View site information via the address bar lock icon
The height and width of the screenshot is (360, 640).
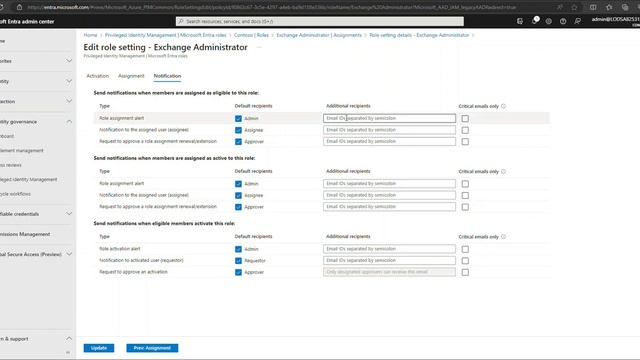tap(19, 7)
